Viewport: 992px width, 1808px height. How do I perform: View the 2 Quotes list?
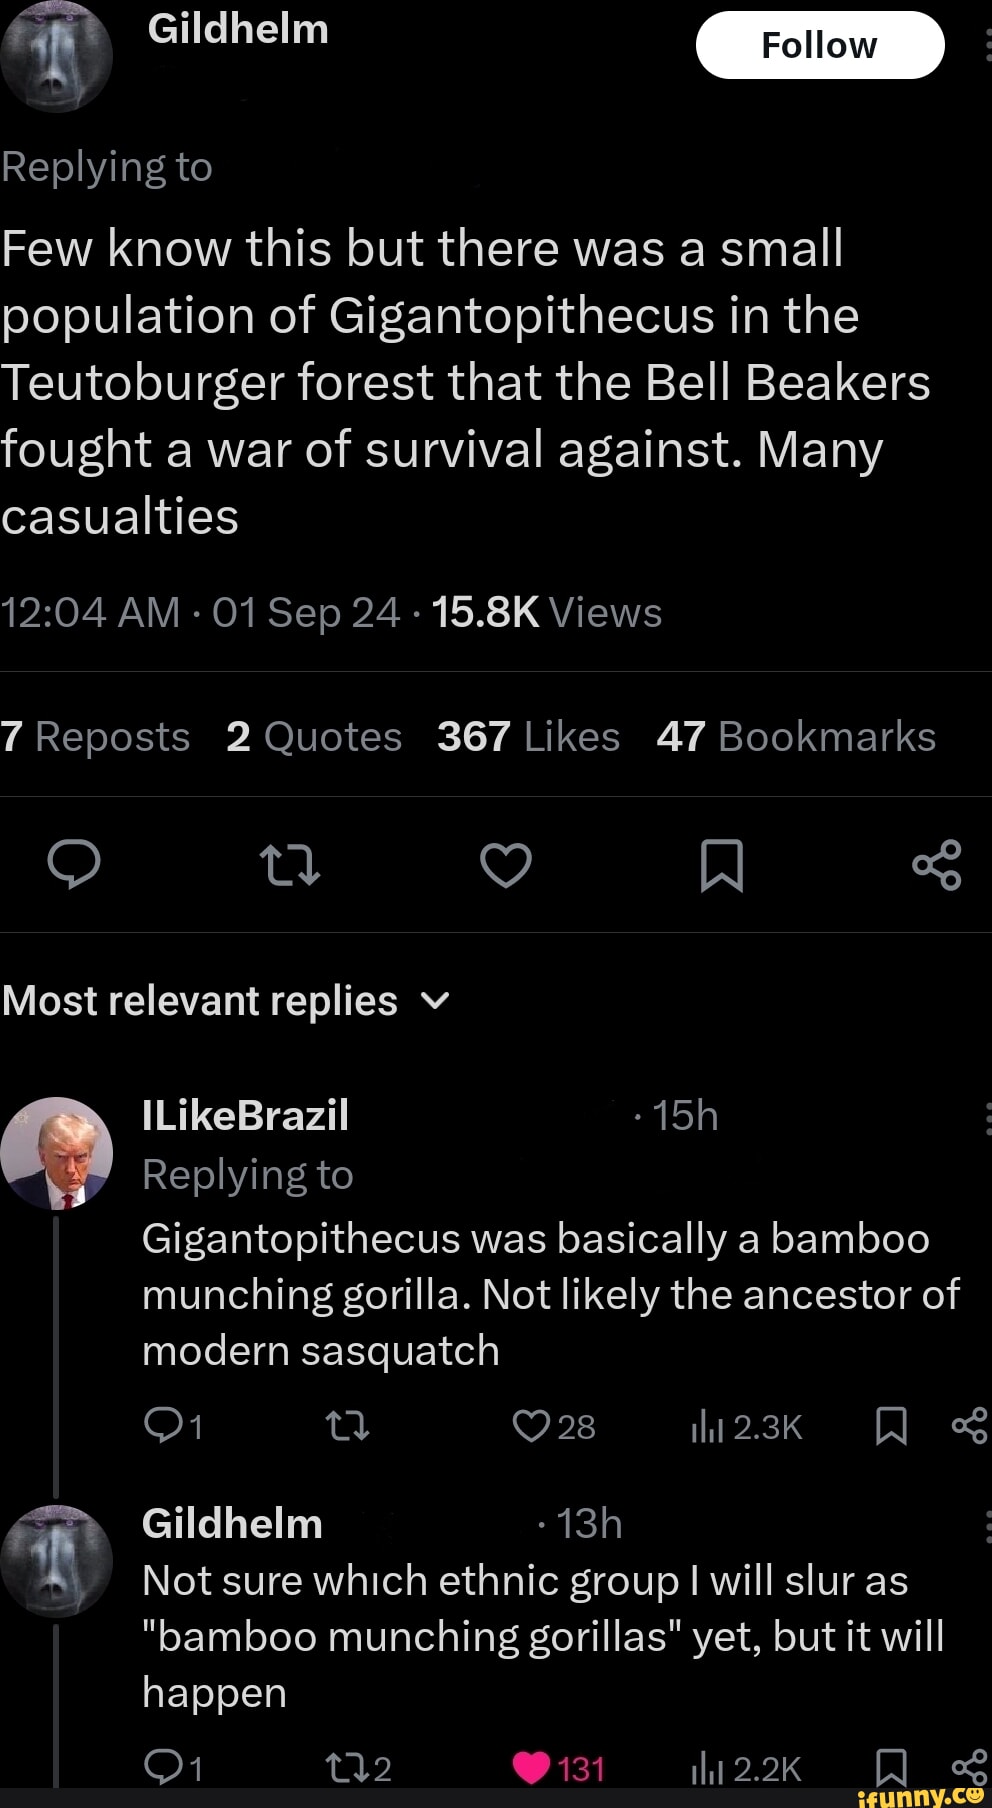[x=314, y=737]
